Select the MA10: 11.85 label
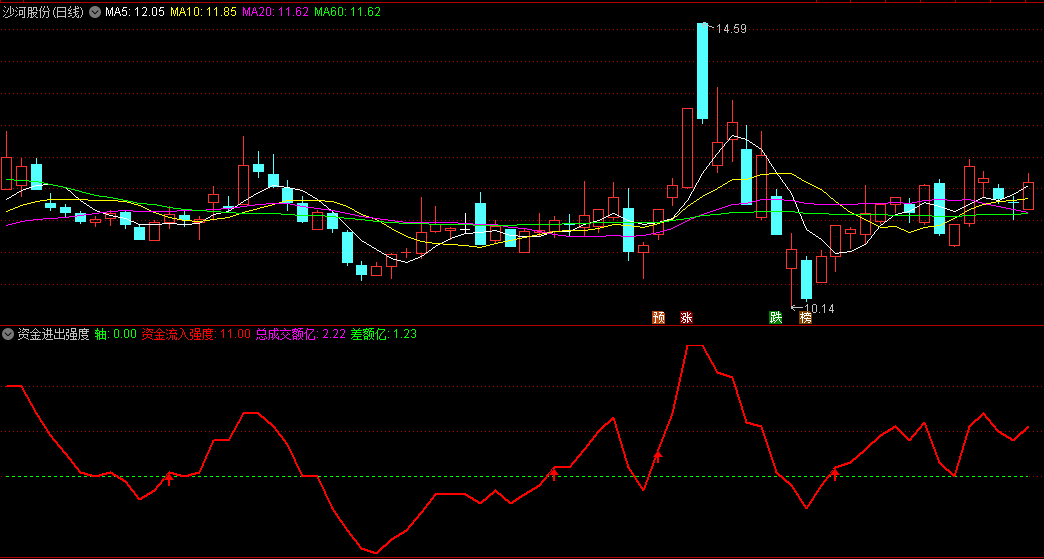This screenshot has height=559, width=1044. [203, 12]
